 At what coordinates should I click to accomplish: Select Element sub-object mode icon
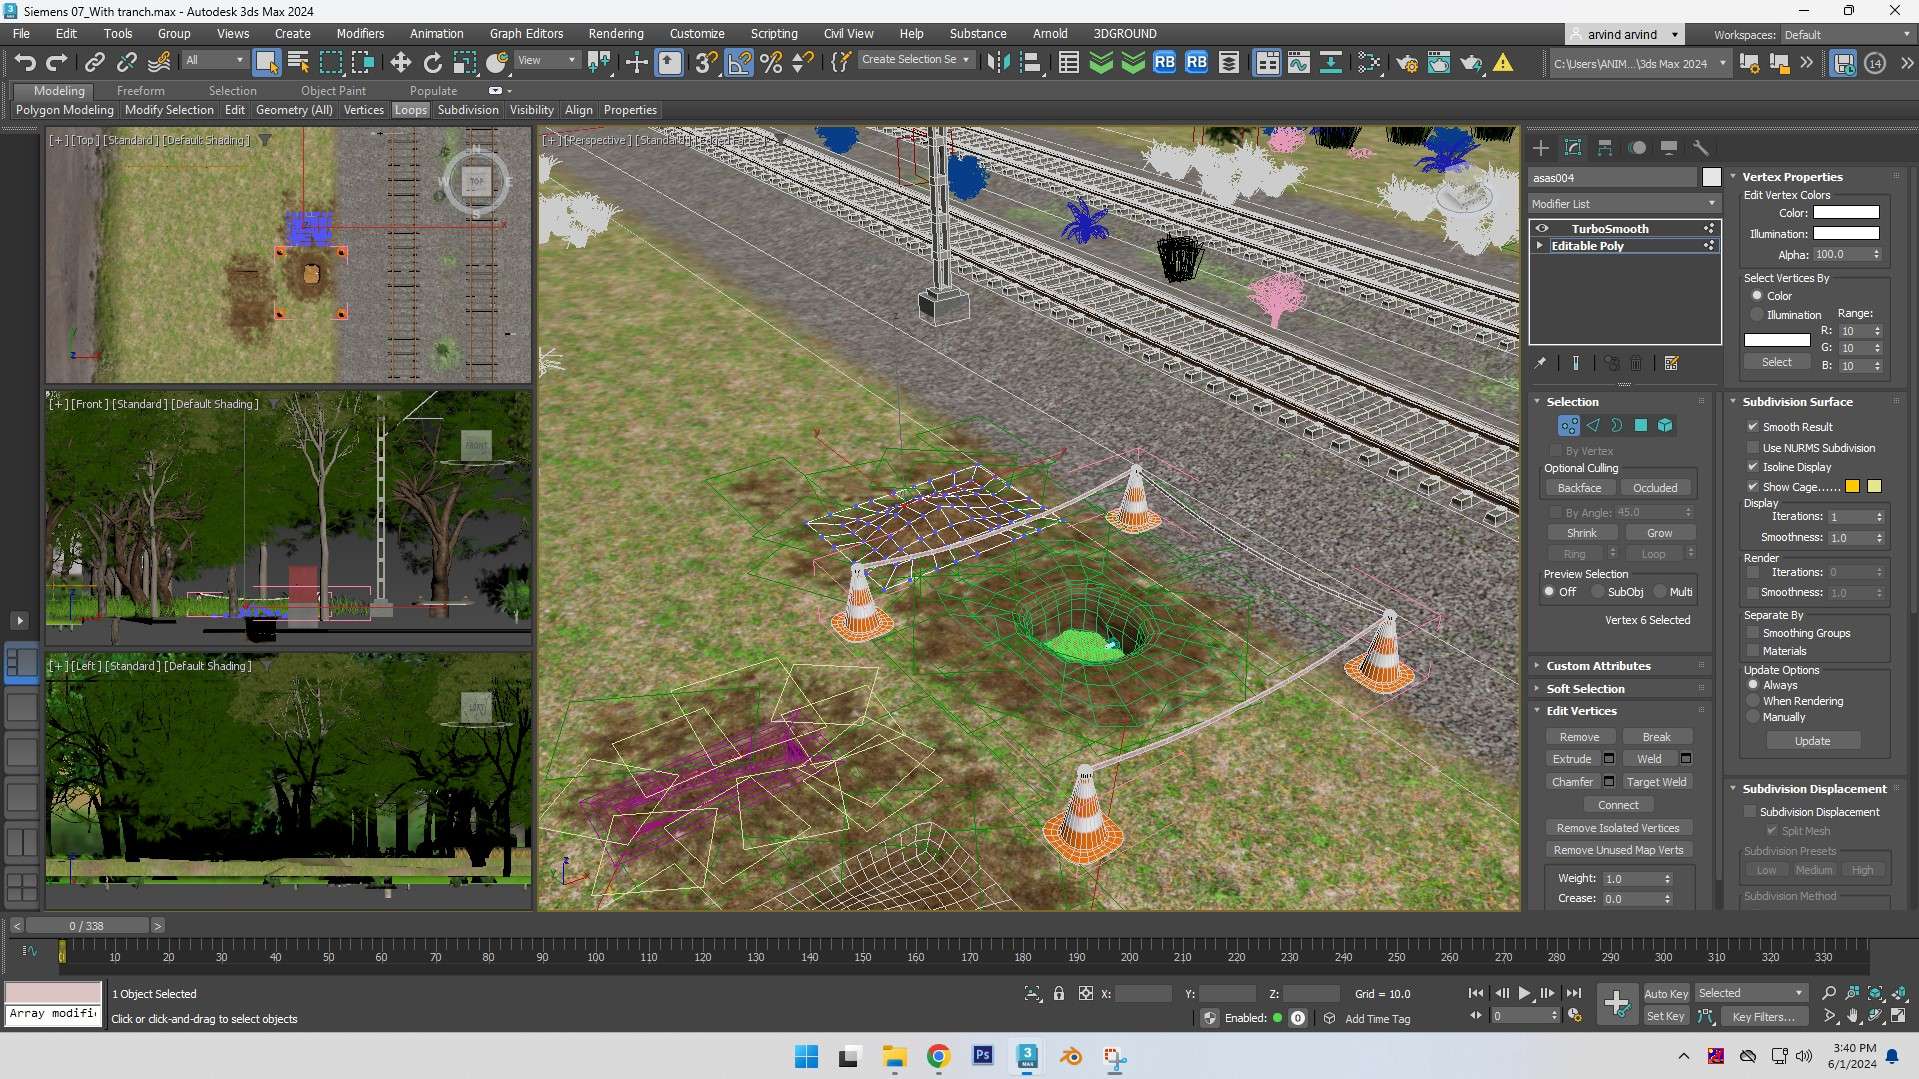pyautogui.click(x=1665, y=425)
